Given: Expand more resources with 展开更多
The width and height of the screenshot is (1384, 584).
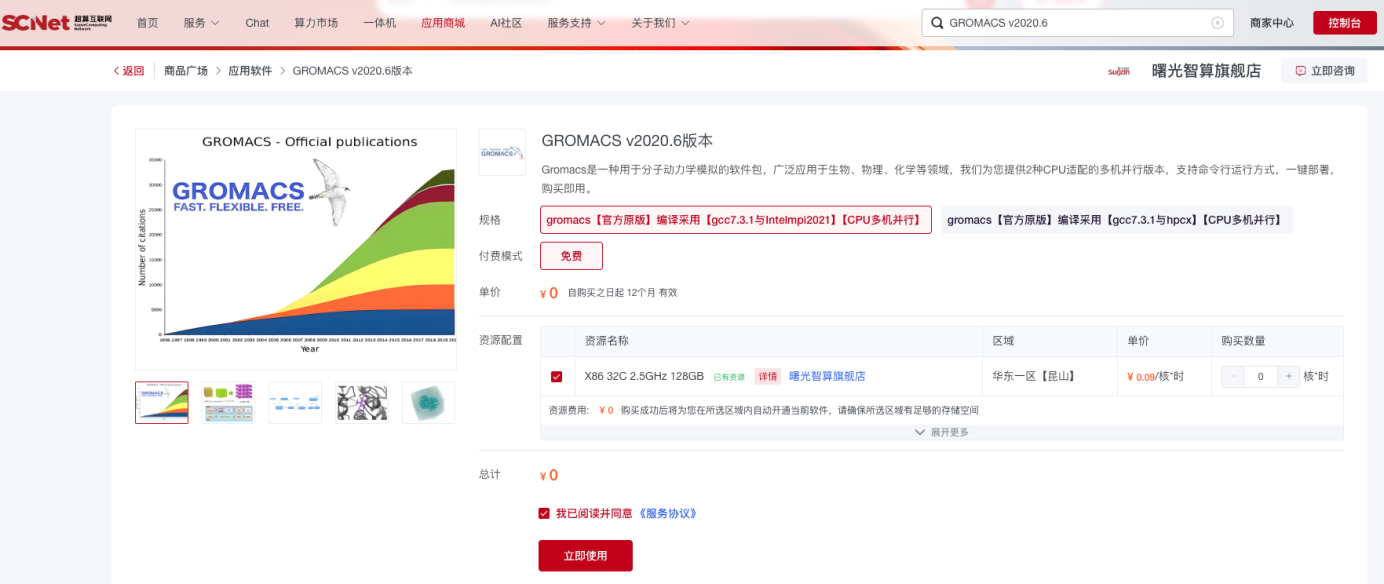Looking at the screenshot, I should pos(941,432).
